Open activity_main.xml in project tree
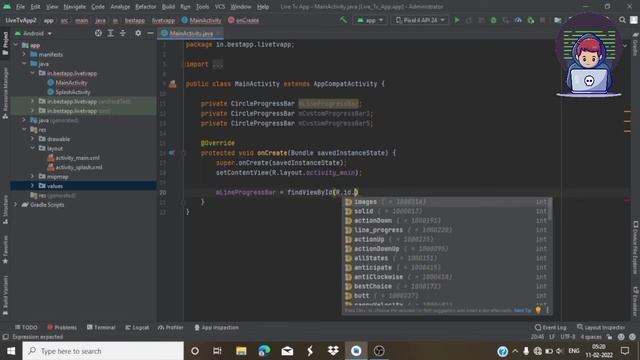 click(73, 158)
